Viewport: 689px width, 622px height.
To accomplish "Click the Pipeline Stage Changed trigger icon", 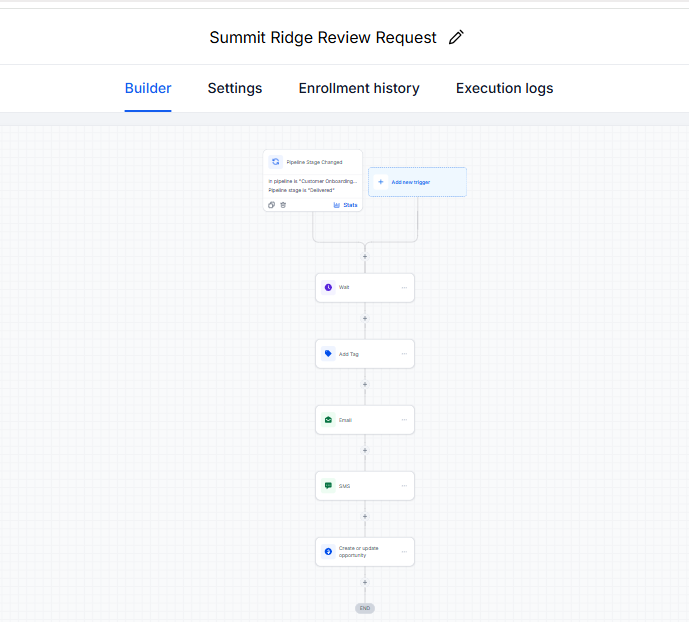I will (x=276, y=162).
